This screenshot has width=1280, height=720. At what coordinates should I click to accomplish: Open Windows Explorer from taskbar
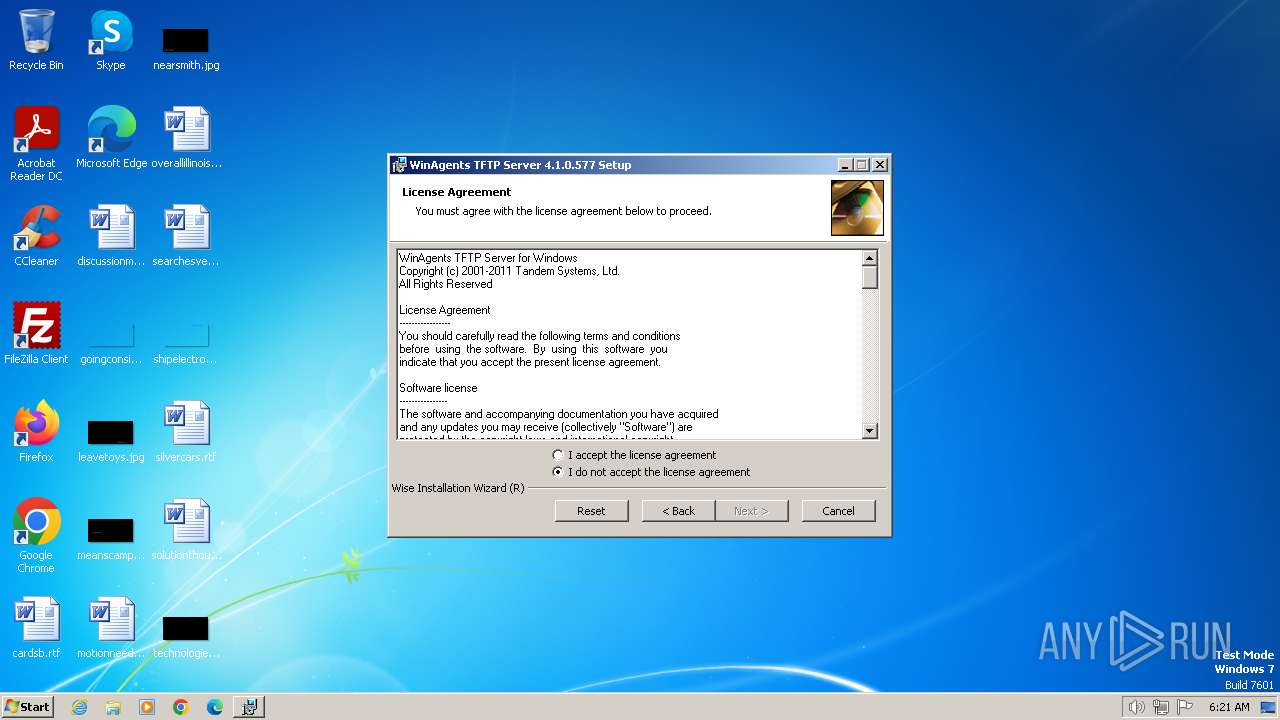[x=113, y=707]
